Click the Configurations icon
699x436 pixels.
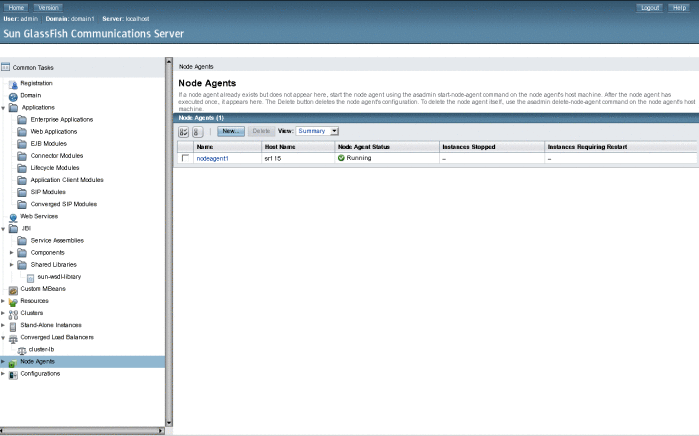point(13,375)
